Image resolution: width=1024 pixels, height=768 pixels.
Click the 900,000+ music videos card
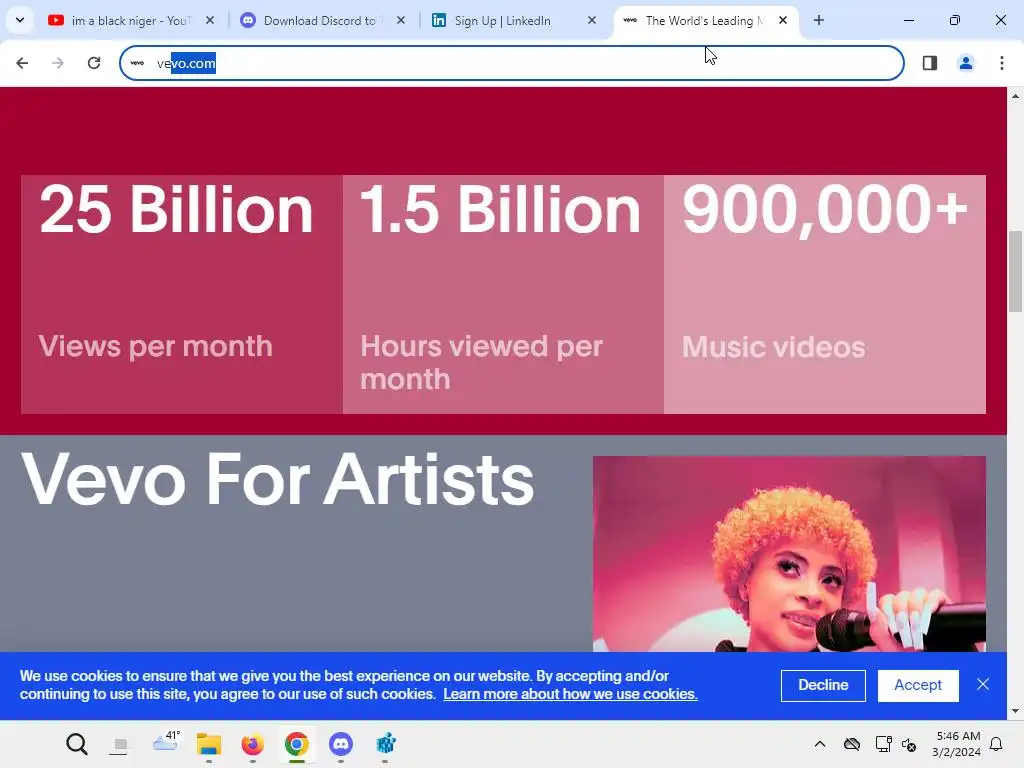point(825,294)
